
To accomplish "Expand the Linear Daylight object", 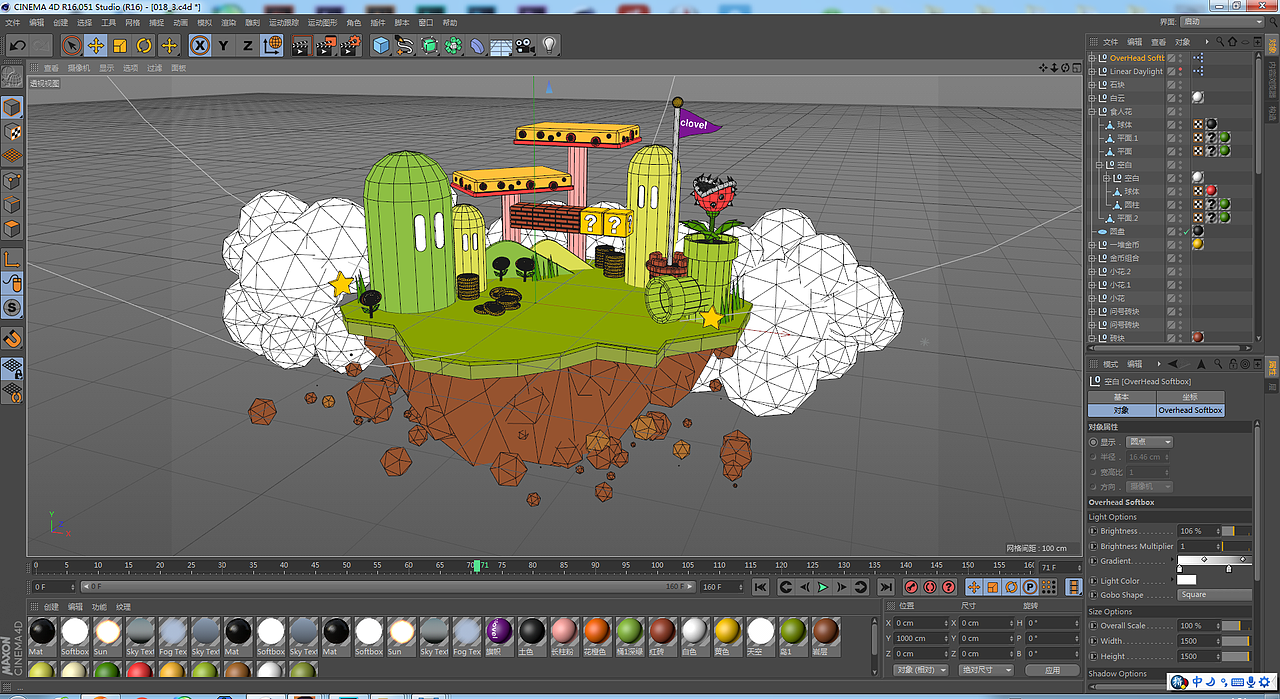I will pos(1092,71).
